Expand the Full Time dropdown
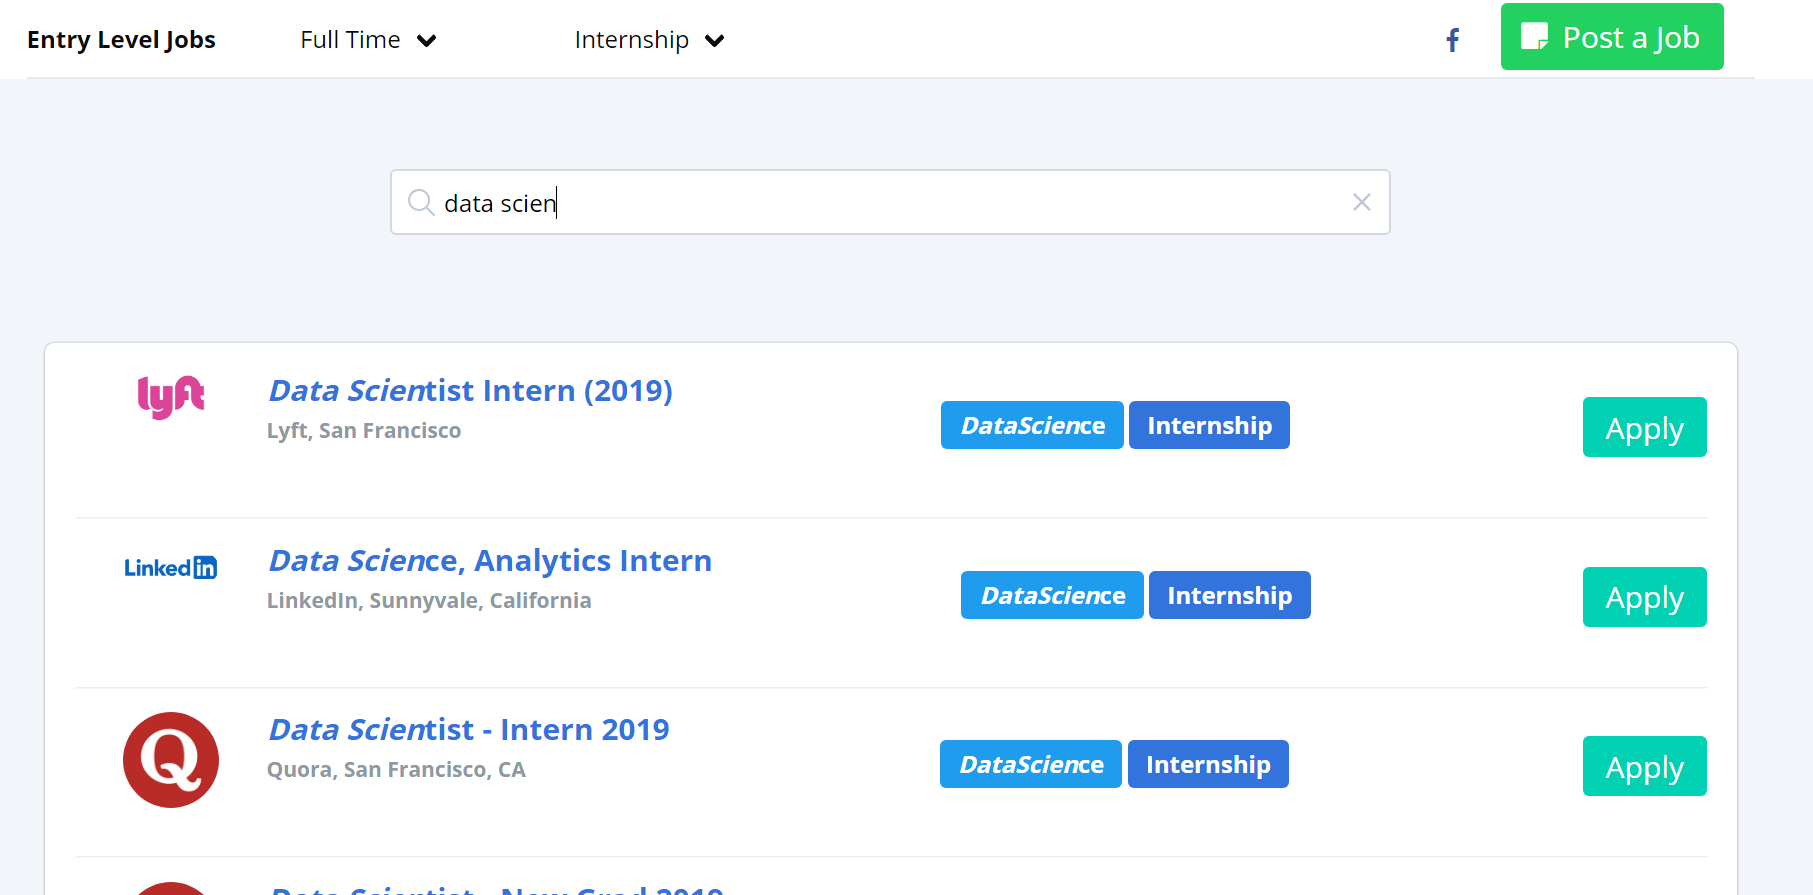1813x895 pixels. point(368,40)
